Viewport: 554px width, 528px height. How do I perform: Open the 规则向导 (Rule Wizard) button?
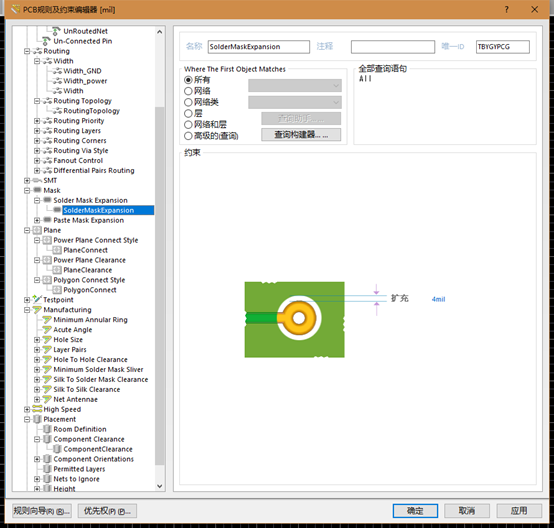click(42, 511)
